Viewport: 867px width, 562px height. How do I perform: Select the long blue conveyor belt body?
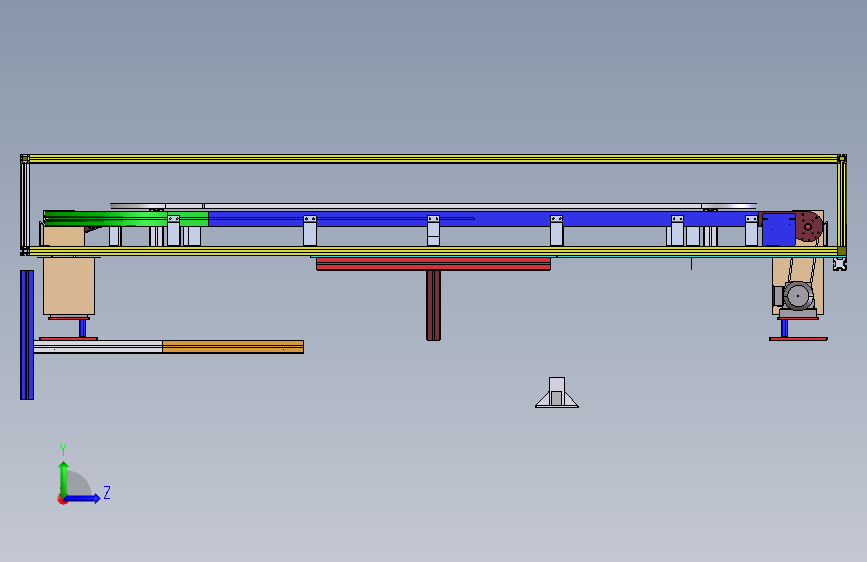(482, 219)
